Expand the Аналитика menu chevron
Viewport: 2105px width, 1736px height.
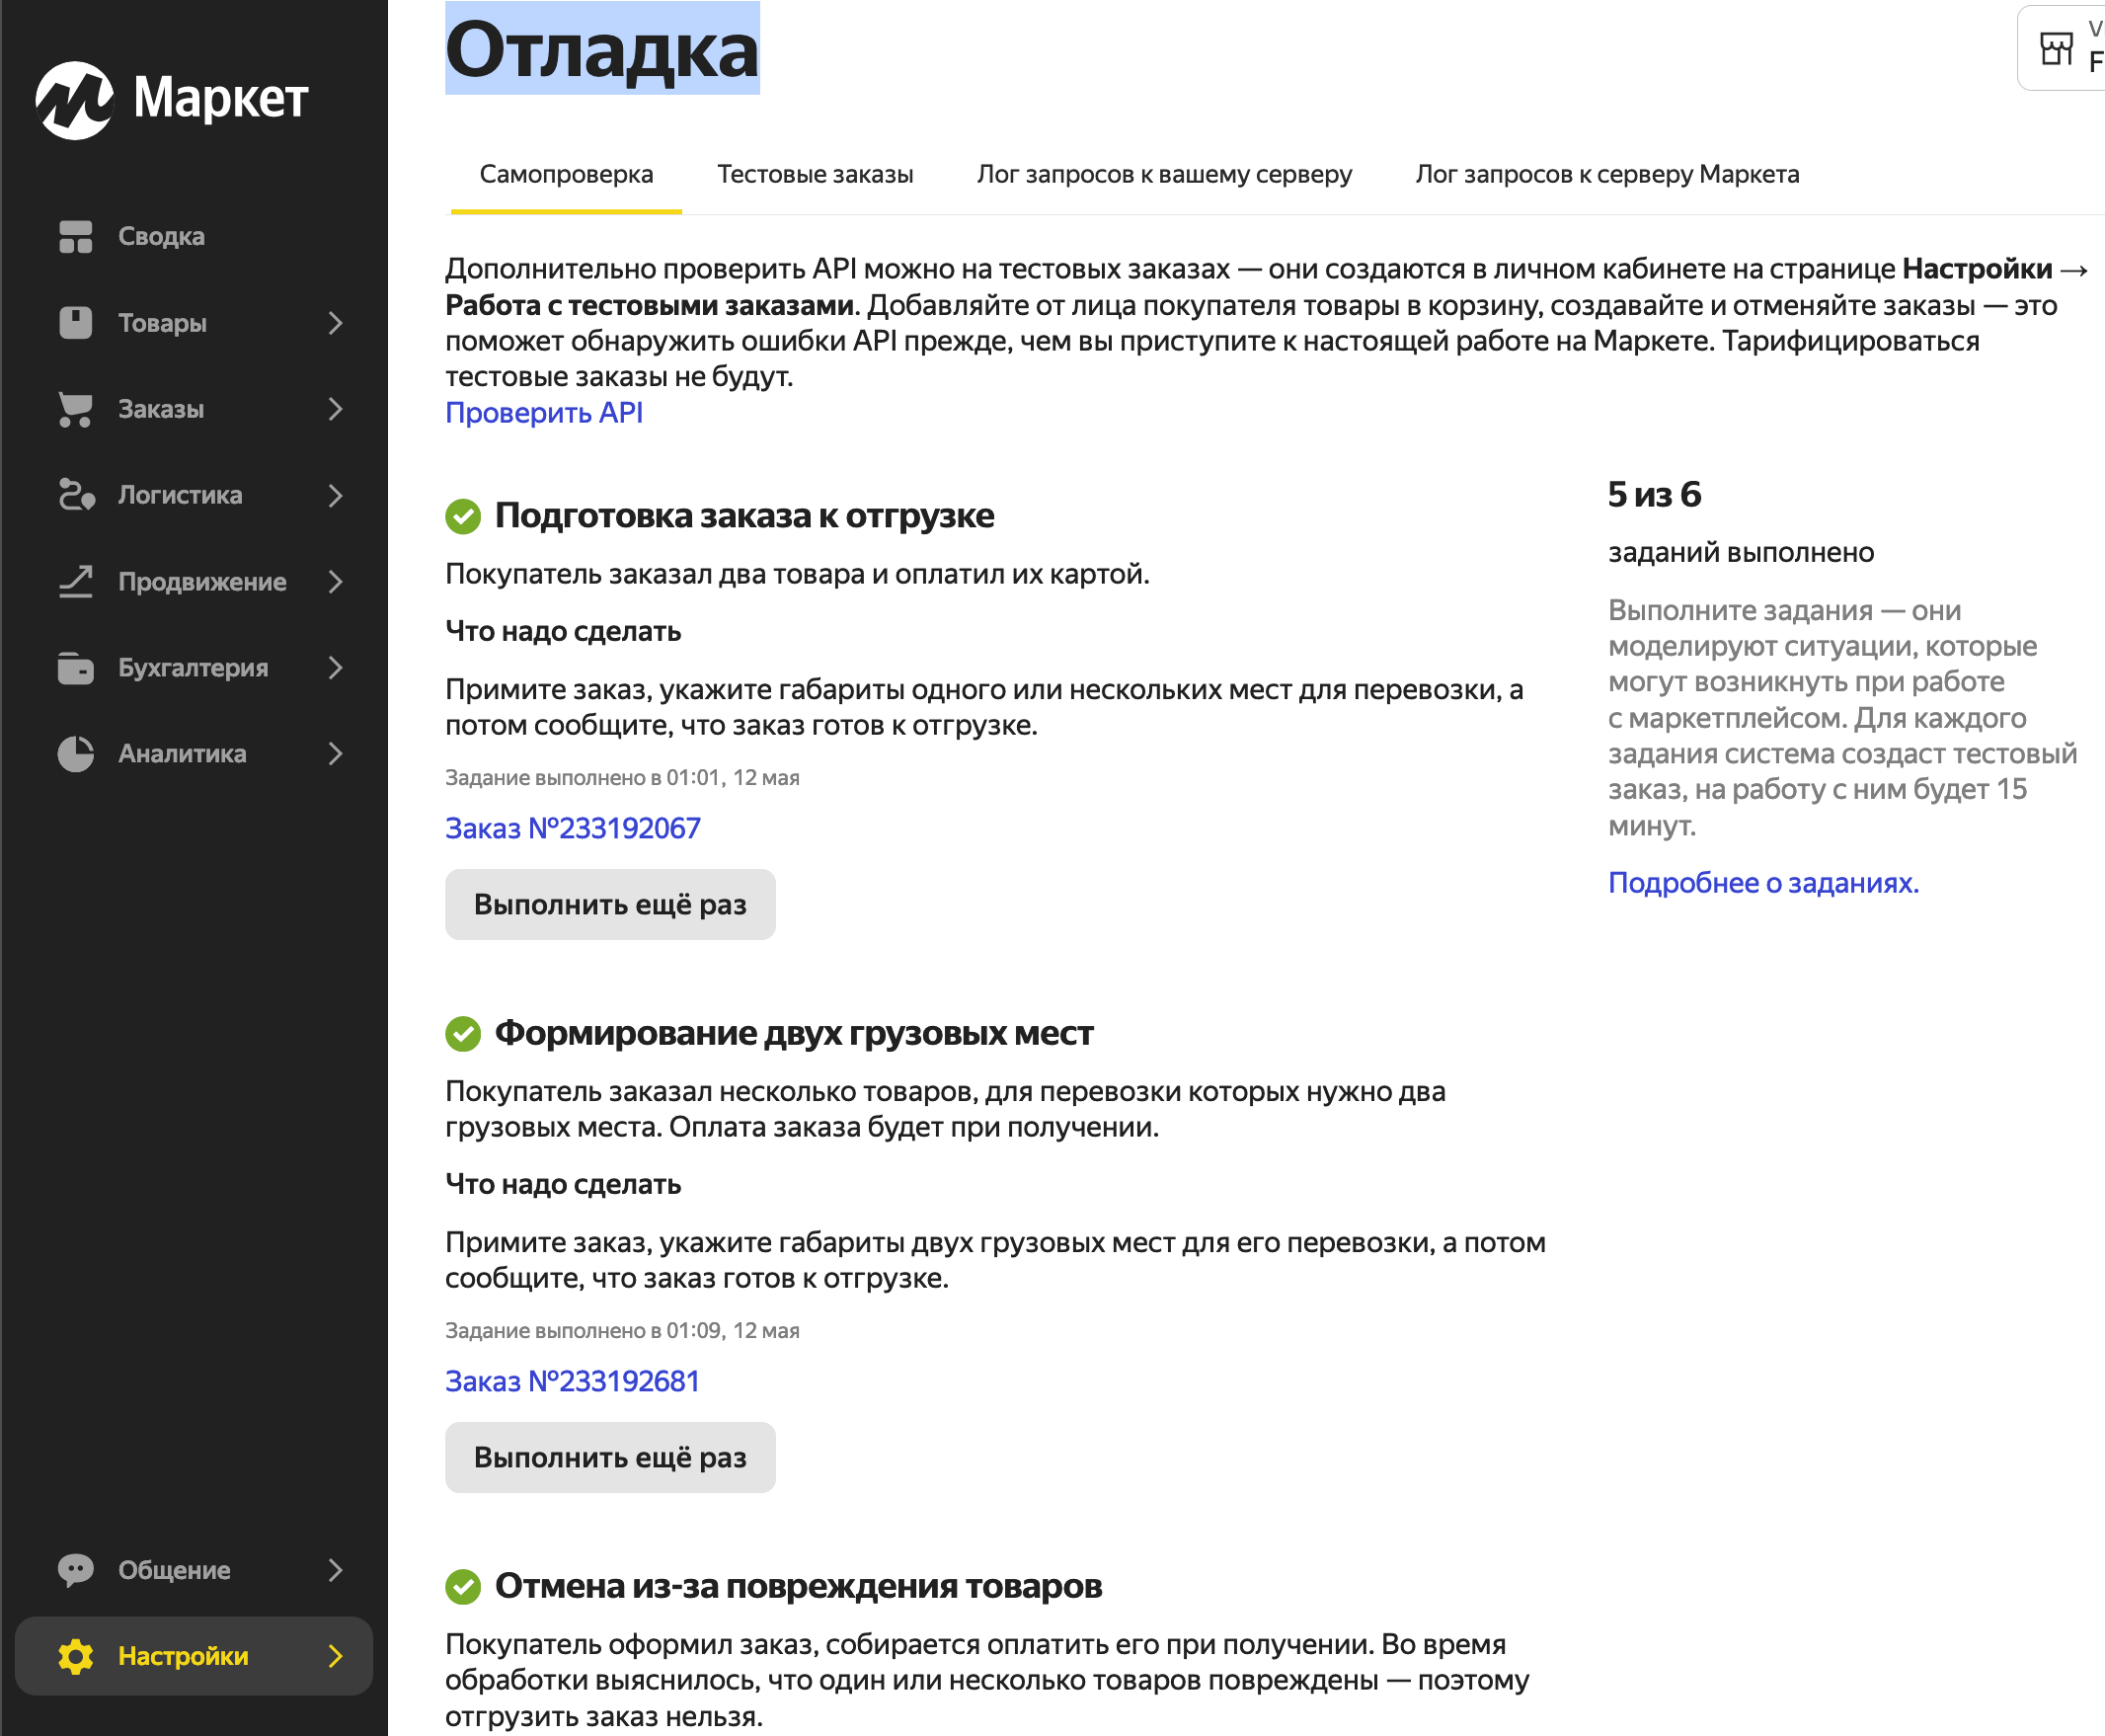pos(336,754)
